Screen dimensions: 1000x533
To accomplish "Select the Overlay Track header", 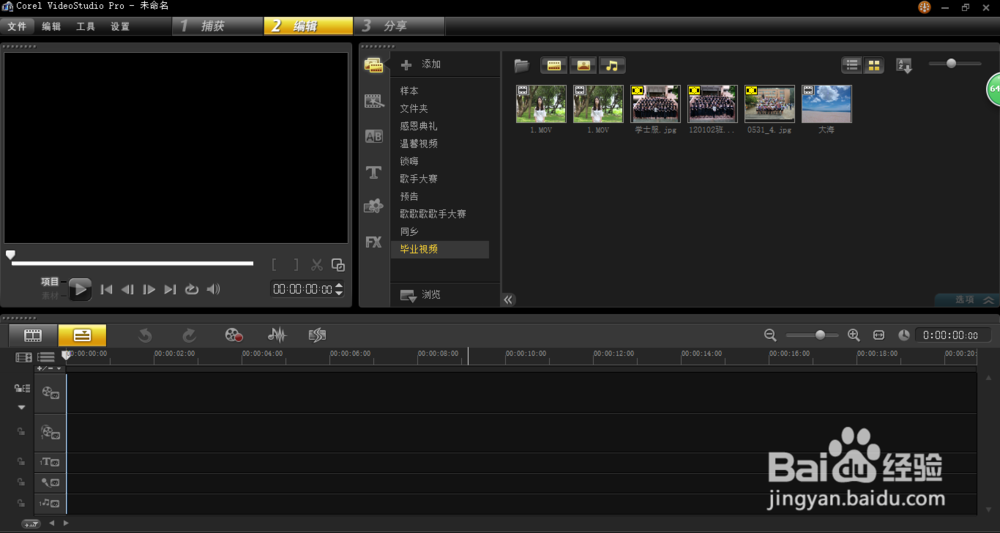I will pyautogui.click(x=50, y=433).
